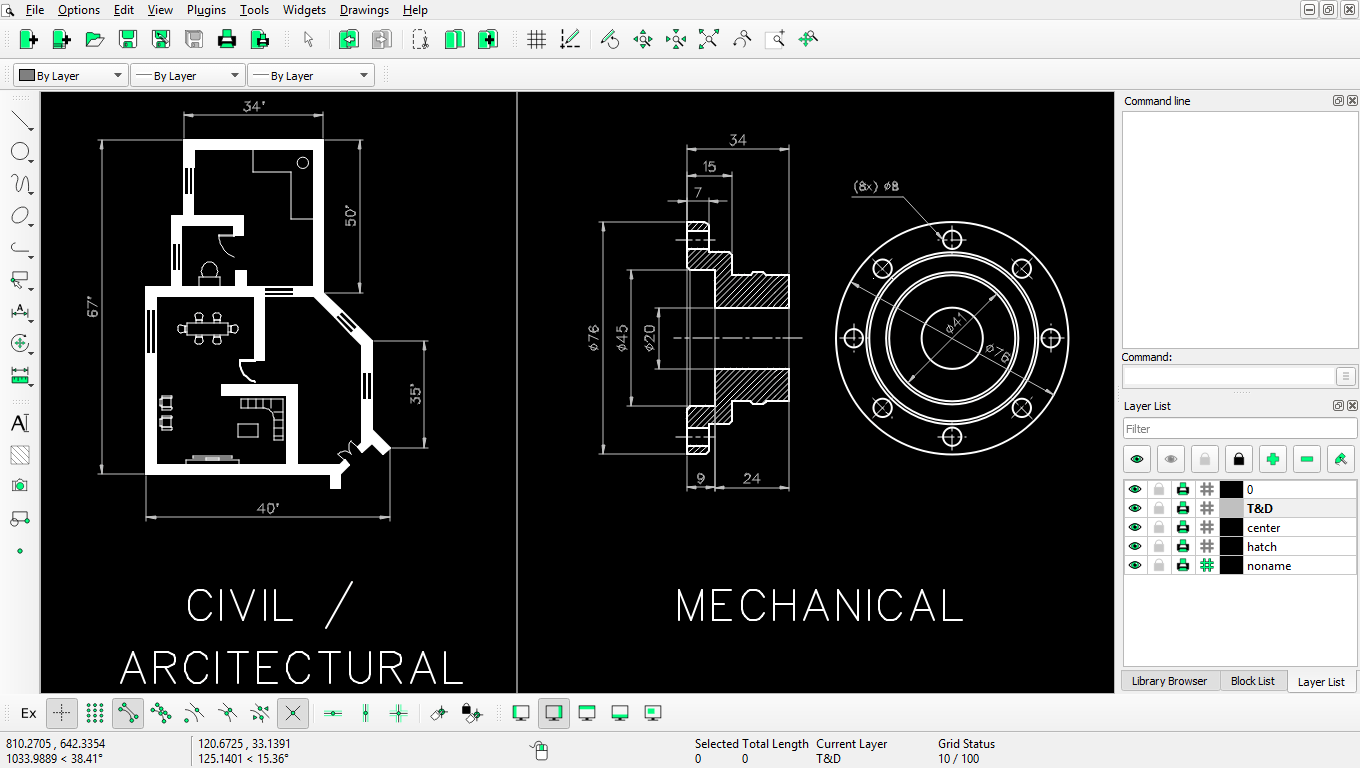This screenshot has width=1360, height=768.
Task: Switch to the Block List tab
Action: 1253,681
